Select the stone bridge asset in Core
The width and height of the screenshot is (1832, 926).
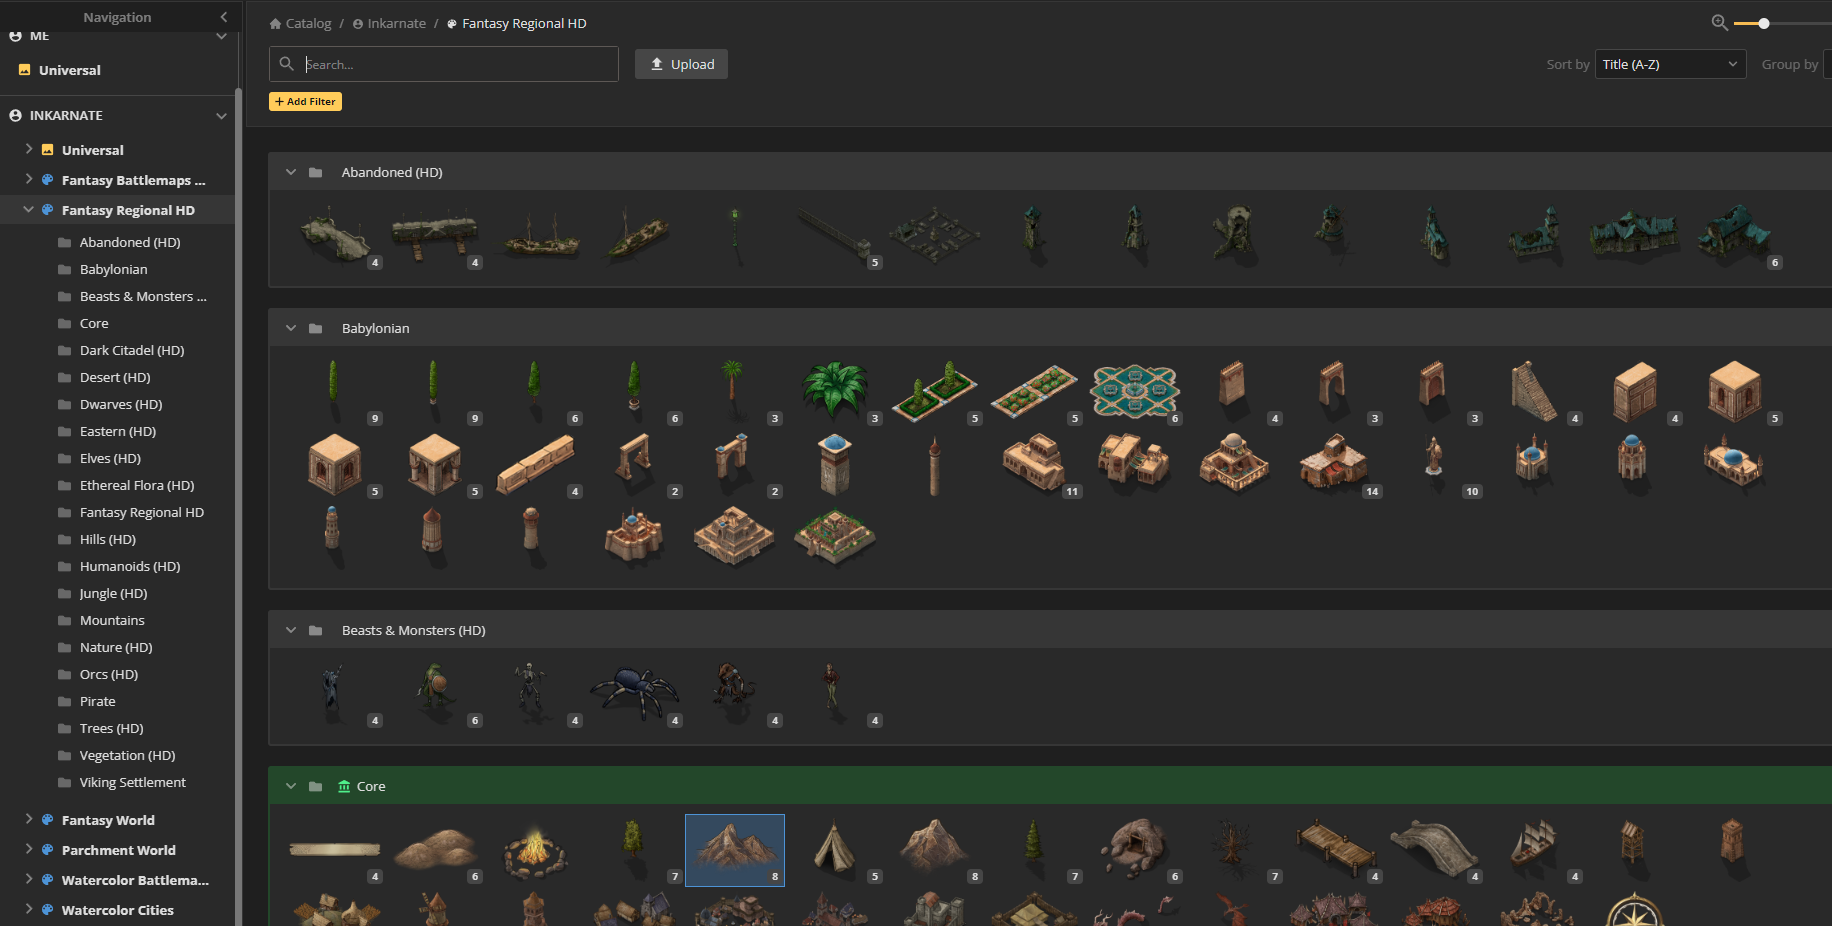tap(1433, 847)
